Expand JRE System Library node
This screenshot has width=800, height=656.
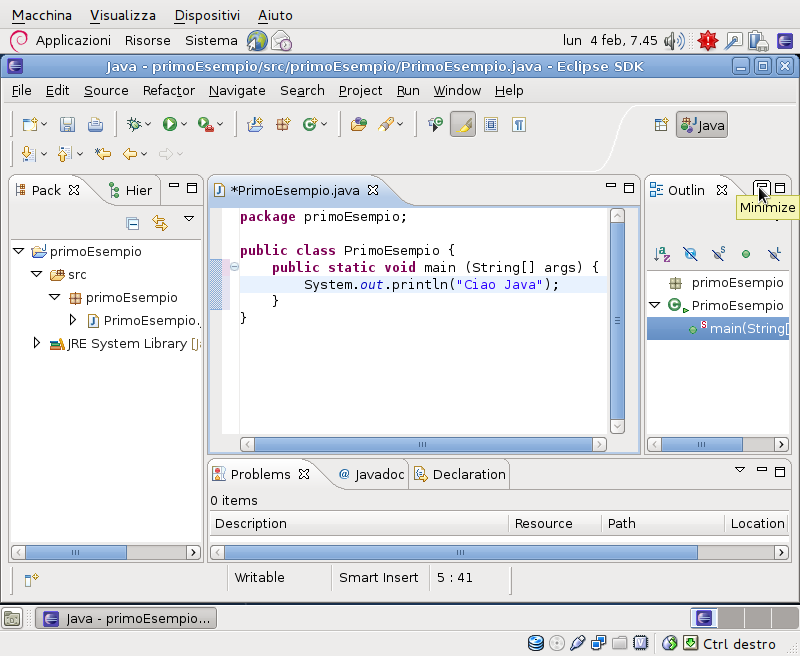point(36,343)
